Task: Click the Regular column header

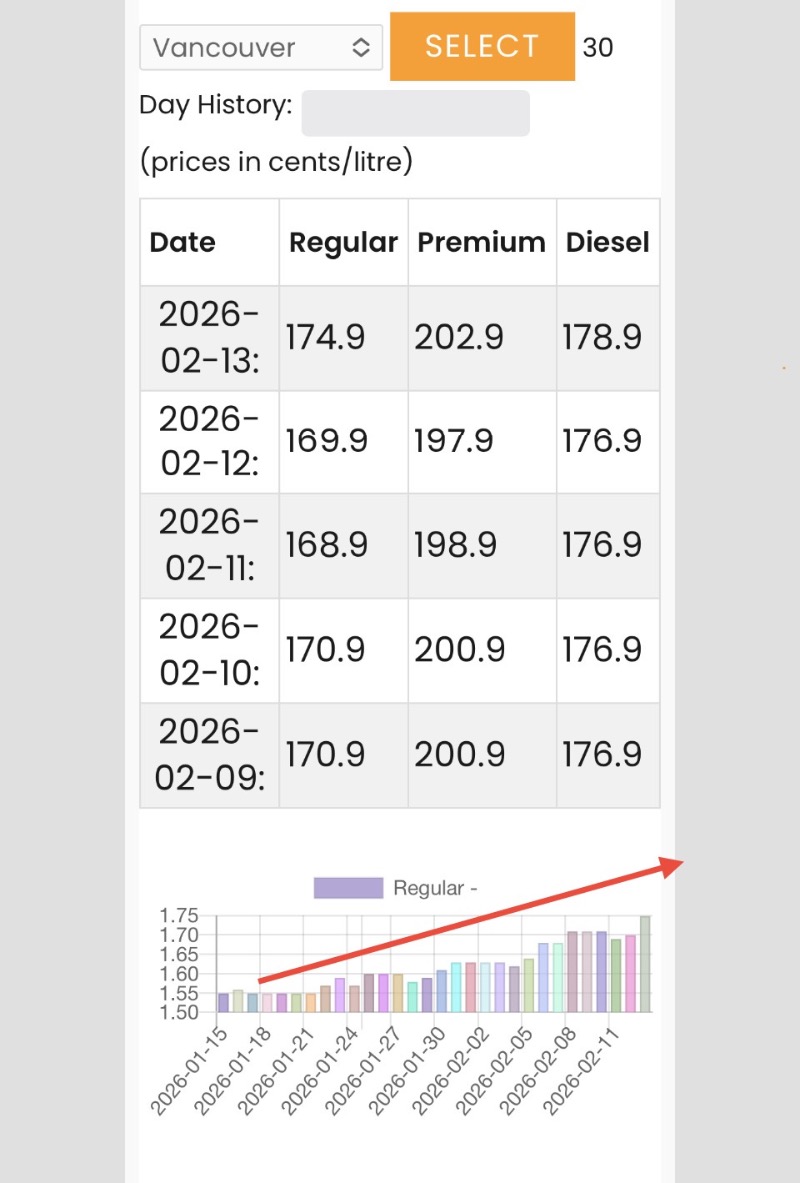Action: pyautogui.click(x=343, y=243)
